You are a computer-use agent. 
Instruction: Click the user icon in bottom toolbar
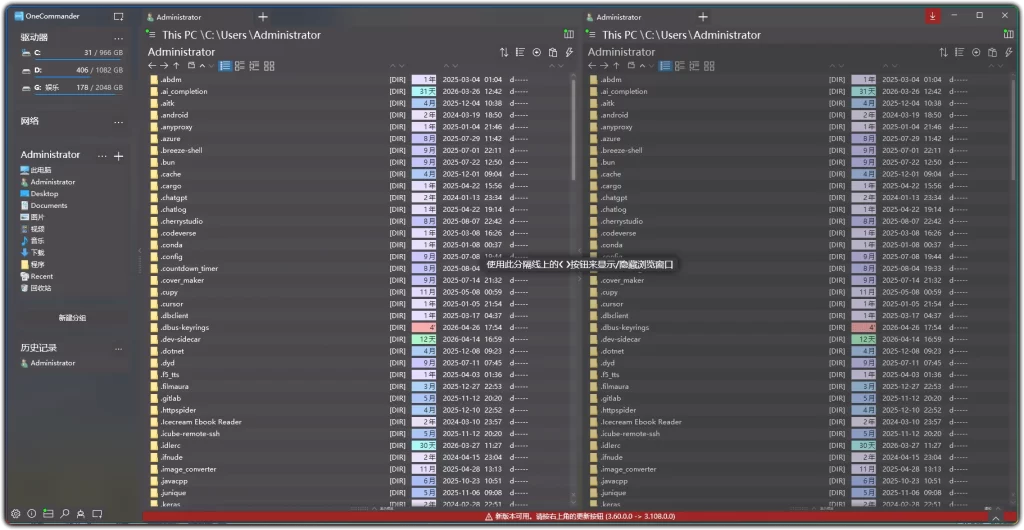81,514
